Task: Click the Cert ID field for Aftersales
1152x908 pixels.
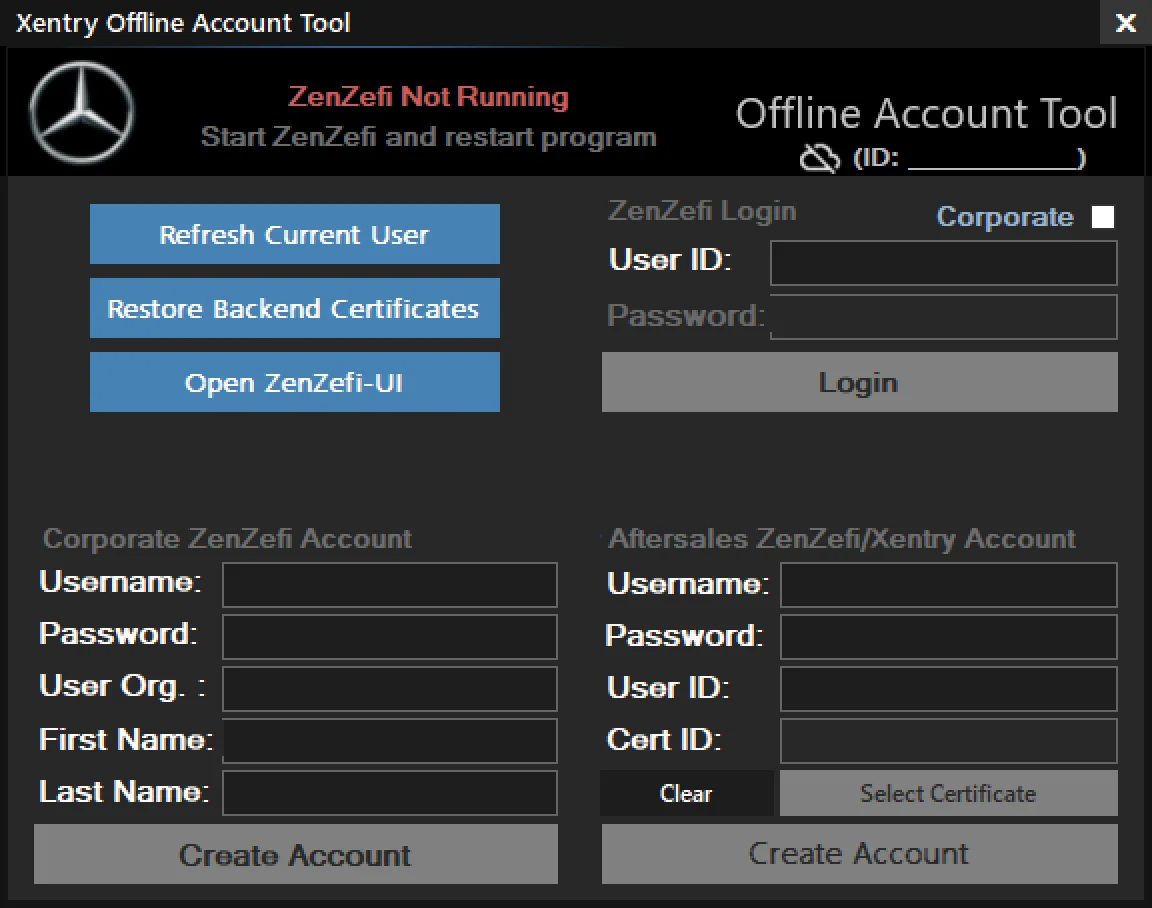Action: [947, 740]
